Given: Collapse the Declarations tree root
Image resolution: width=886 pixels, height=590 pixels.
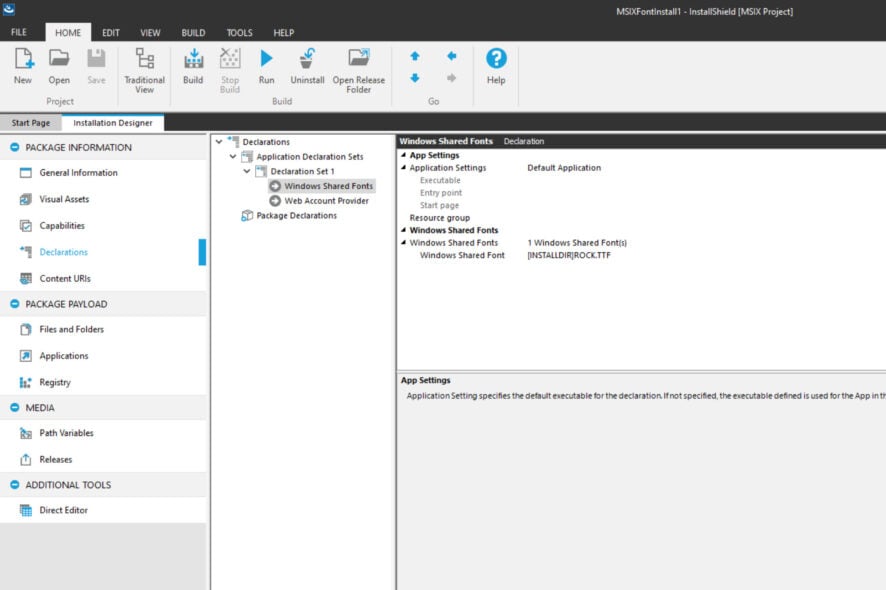Looking at the screenshot, I should 219,142.
